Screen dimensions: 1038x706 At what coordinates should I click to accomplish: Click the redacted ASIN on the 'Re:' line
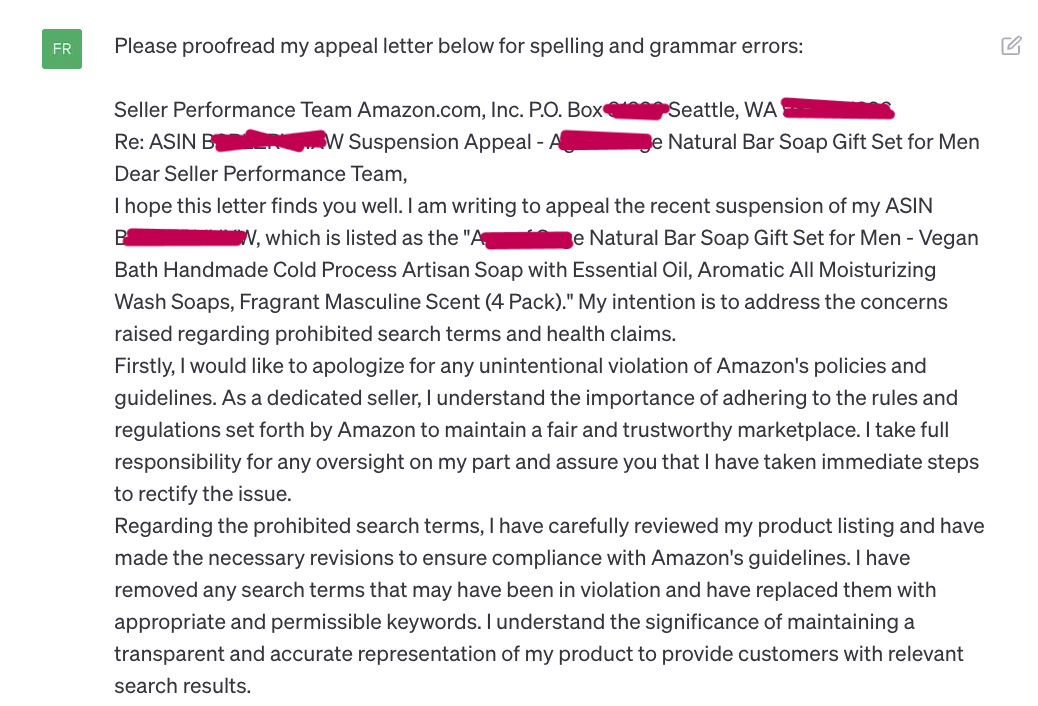click(268, 142)
